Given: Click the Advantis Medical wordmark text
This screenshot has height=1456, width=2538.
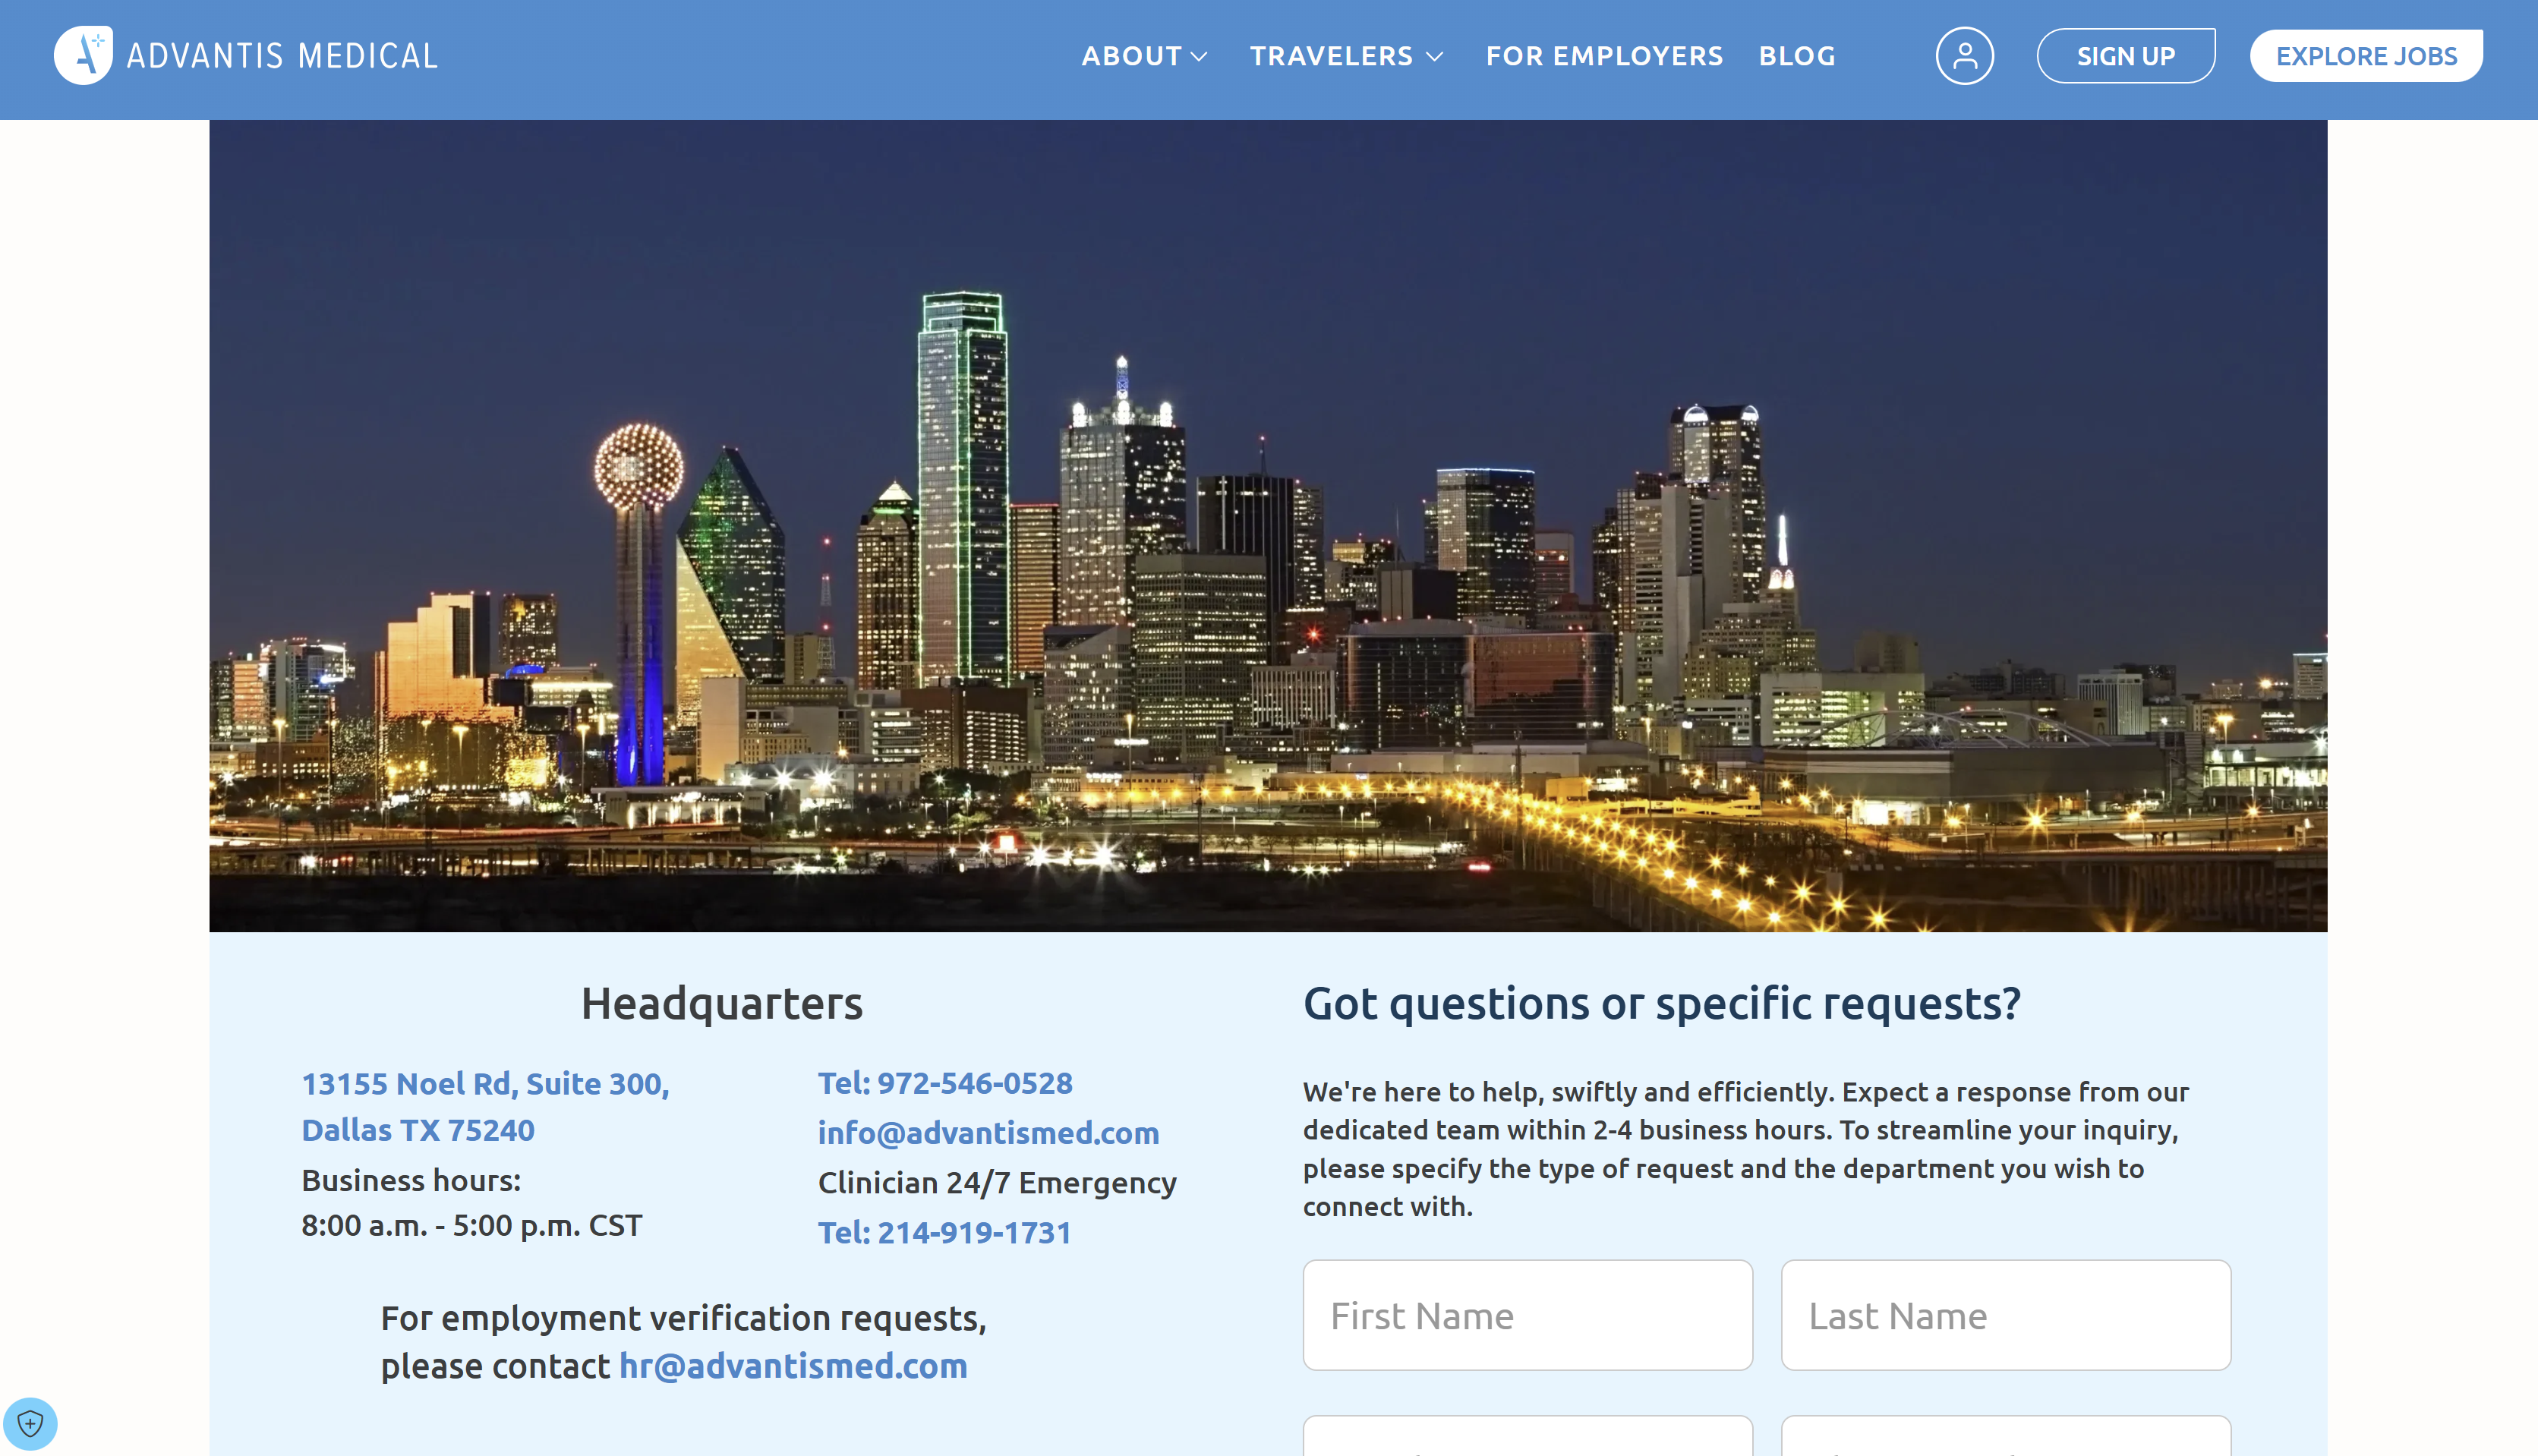Looking at the screenshot, I should [282, 56].
